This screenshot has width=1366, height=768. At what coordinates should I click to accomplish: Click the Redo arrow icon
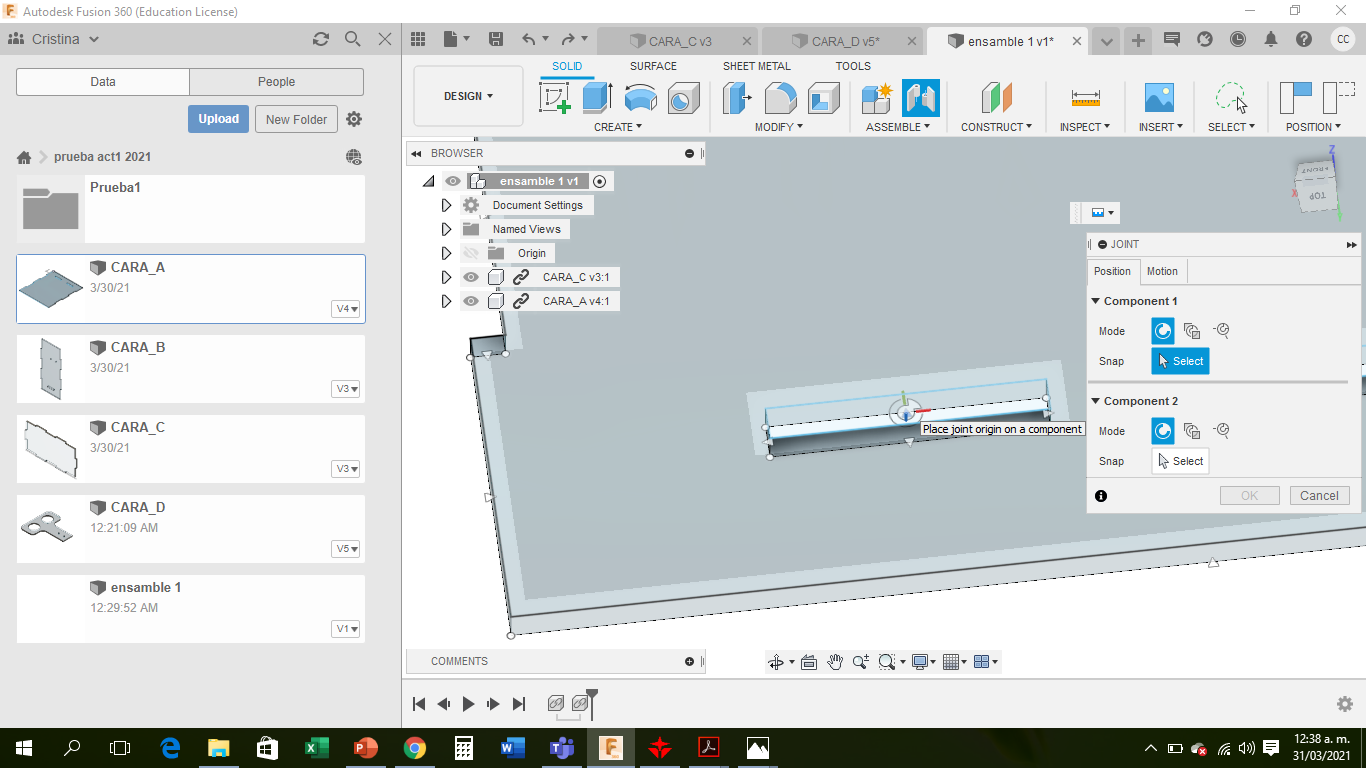coord(569,39)
